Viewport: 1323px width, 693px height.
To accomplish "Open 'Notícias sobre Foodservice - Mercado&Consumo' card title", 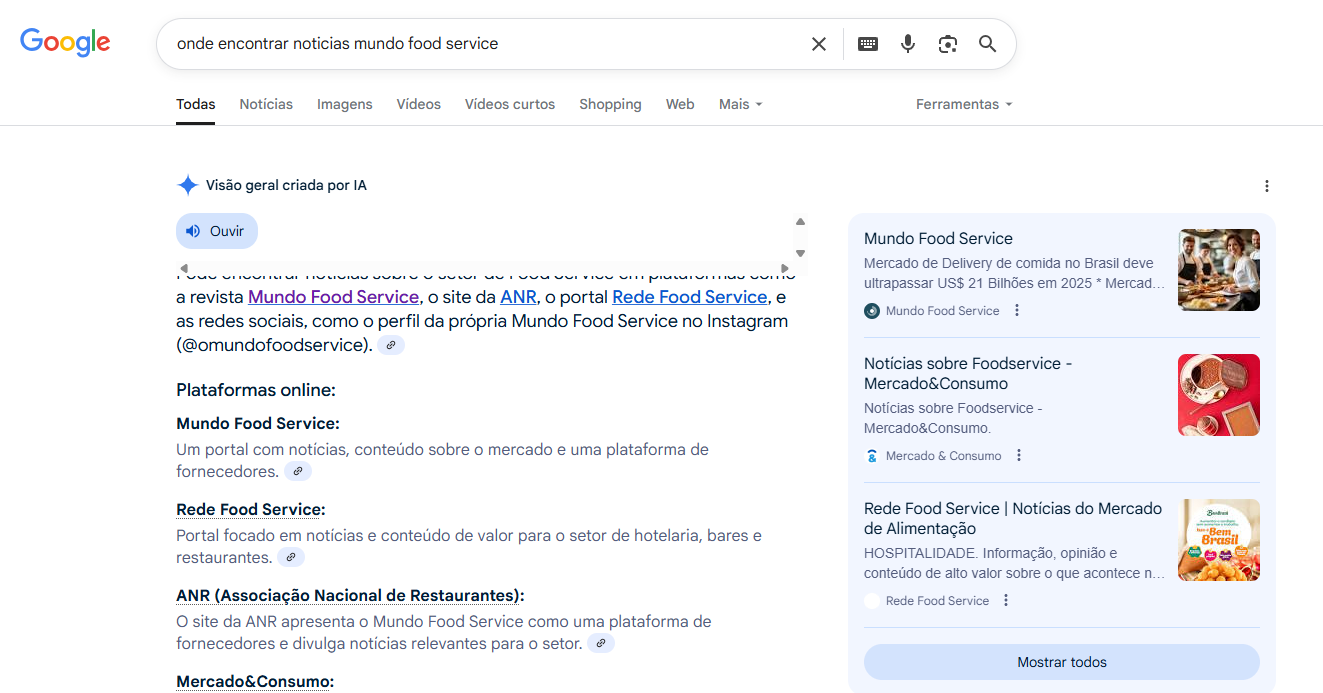I will click(968, 373).
